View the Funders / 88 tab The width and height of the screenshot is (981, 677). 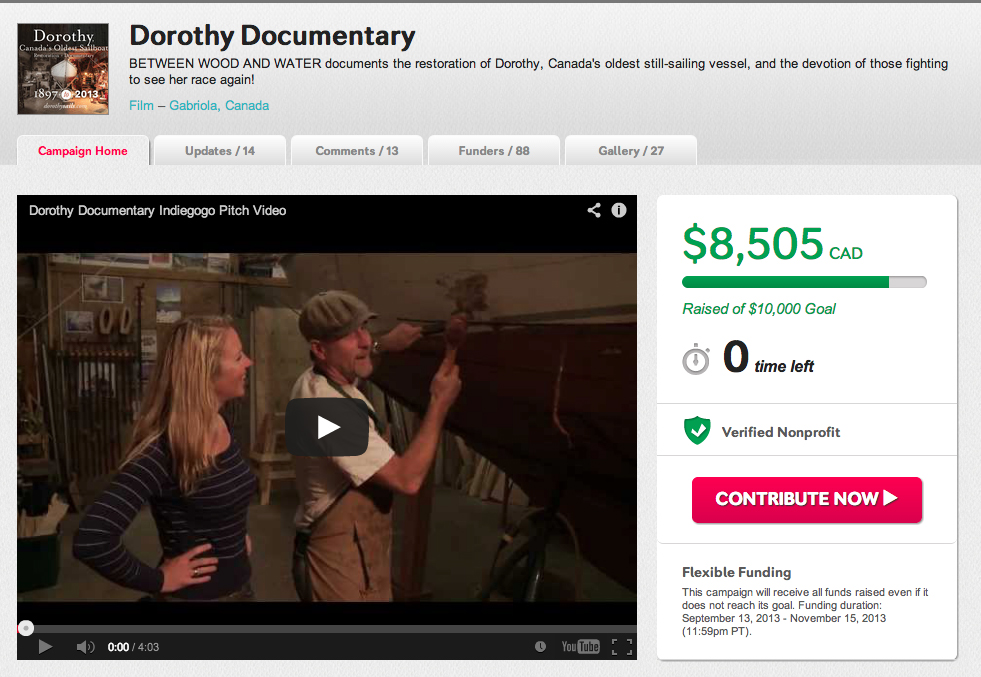click(x=494, y=151)
